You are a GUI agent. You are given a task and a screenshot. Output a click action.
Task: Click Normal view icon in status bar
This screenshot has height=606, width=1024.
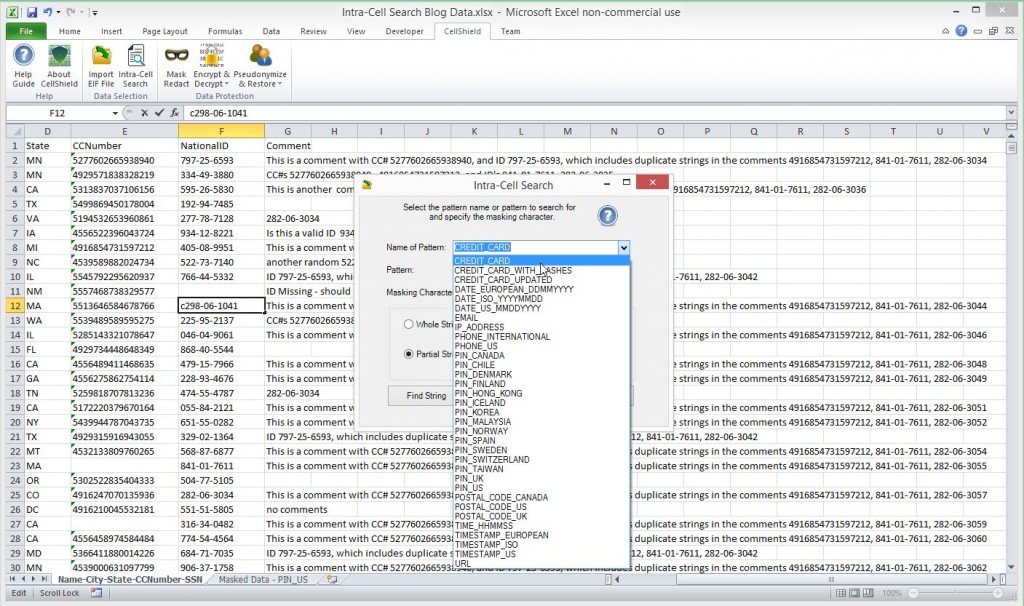tap(841, 593)
